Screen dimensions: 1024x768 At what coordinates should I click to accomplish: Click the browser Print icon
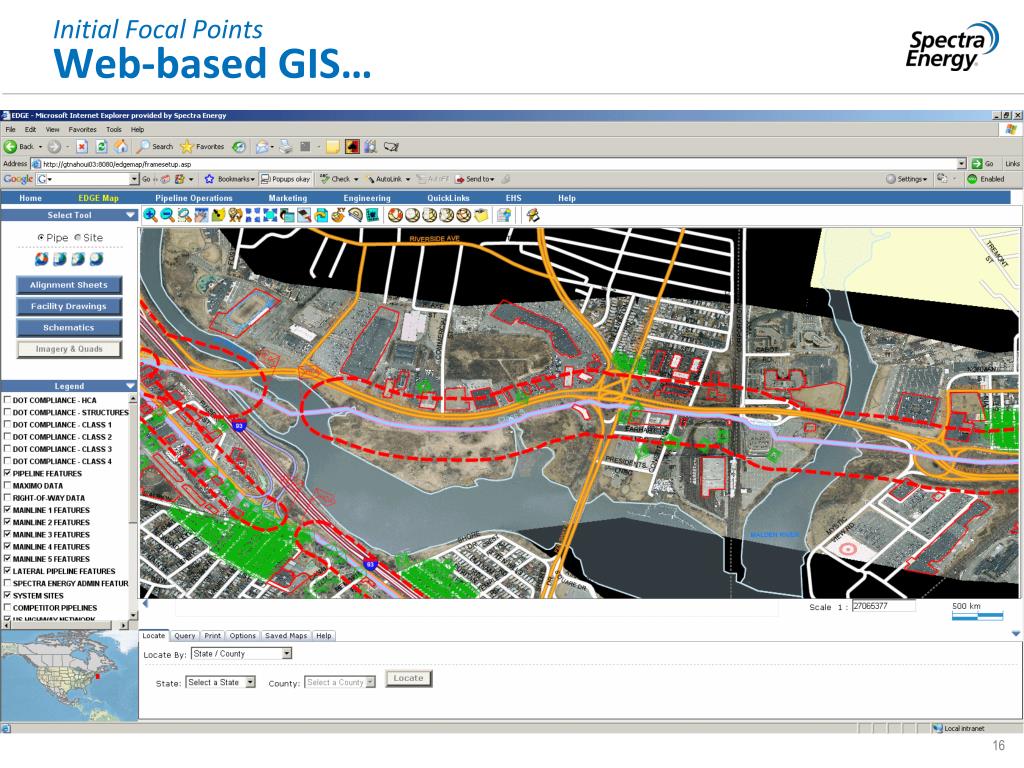(285, 146)
